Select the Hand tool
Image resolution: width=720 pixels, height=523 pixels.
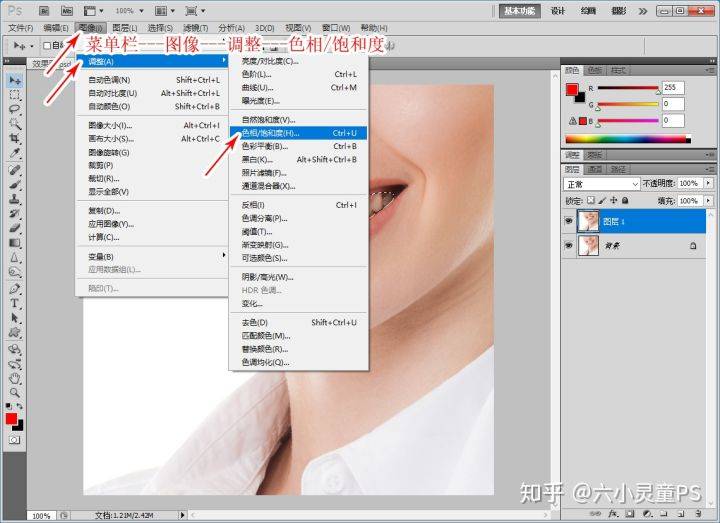[x=14, y=378]
